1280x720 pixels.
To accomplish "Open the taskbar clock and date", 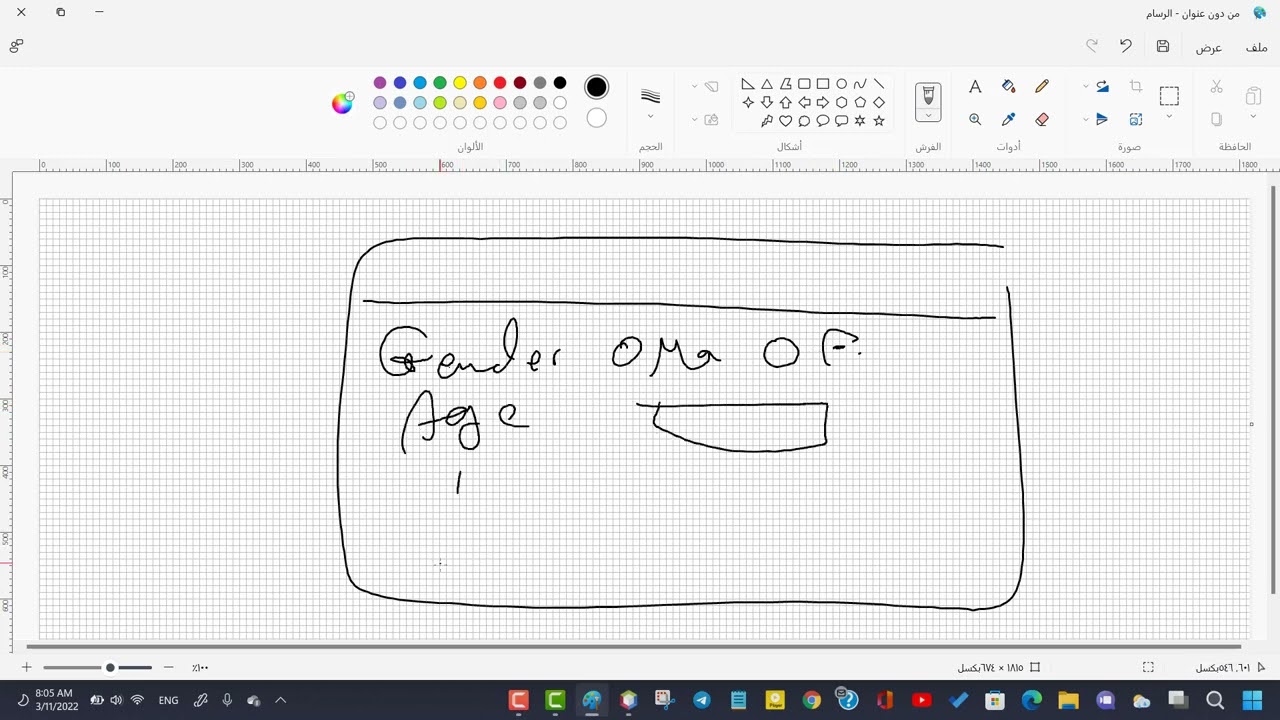I will click(53, 700).
